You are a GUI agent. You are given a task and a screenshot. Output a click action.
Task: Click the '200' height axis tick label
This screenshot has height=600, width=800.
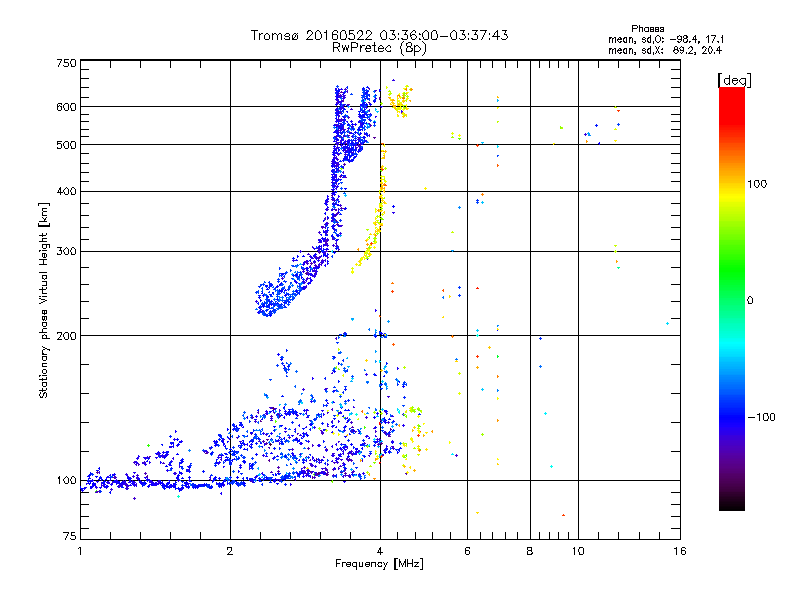66,336
